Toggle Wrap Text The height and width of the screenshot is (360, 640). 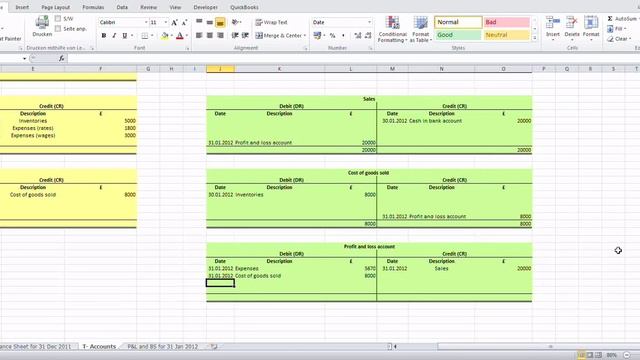[x=271, y=22]
